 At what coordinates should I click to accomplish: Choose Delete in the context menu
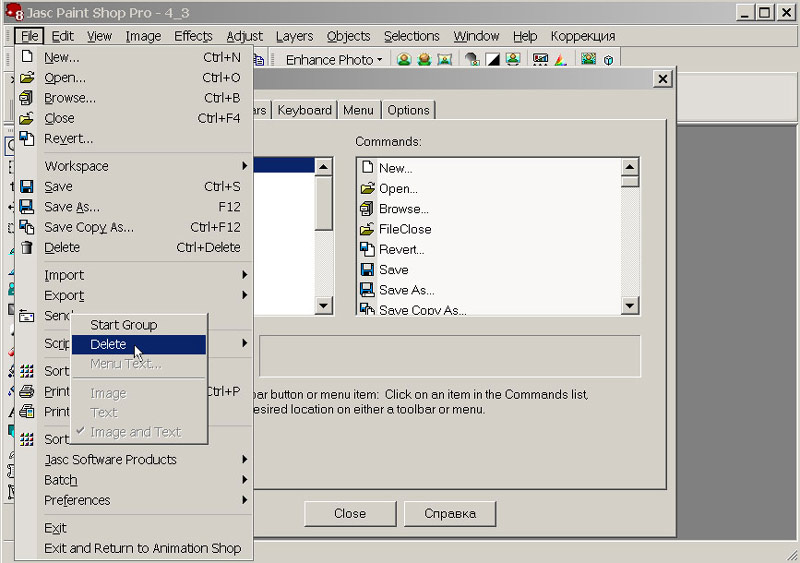click(x=109, y=344)
